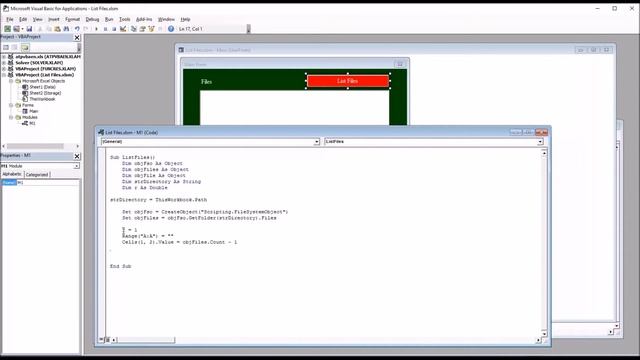Open the Run menu
The height and width of the screenshot is (360, 640).
point(109,19)
